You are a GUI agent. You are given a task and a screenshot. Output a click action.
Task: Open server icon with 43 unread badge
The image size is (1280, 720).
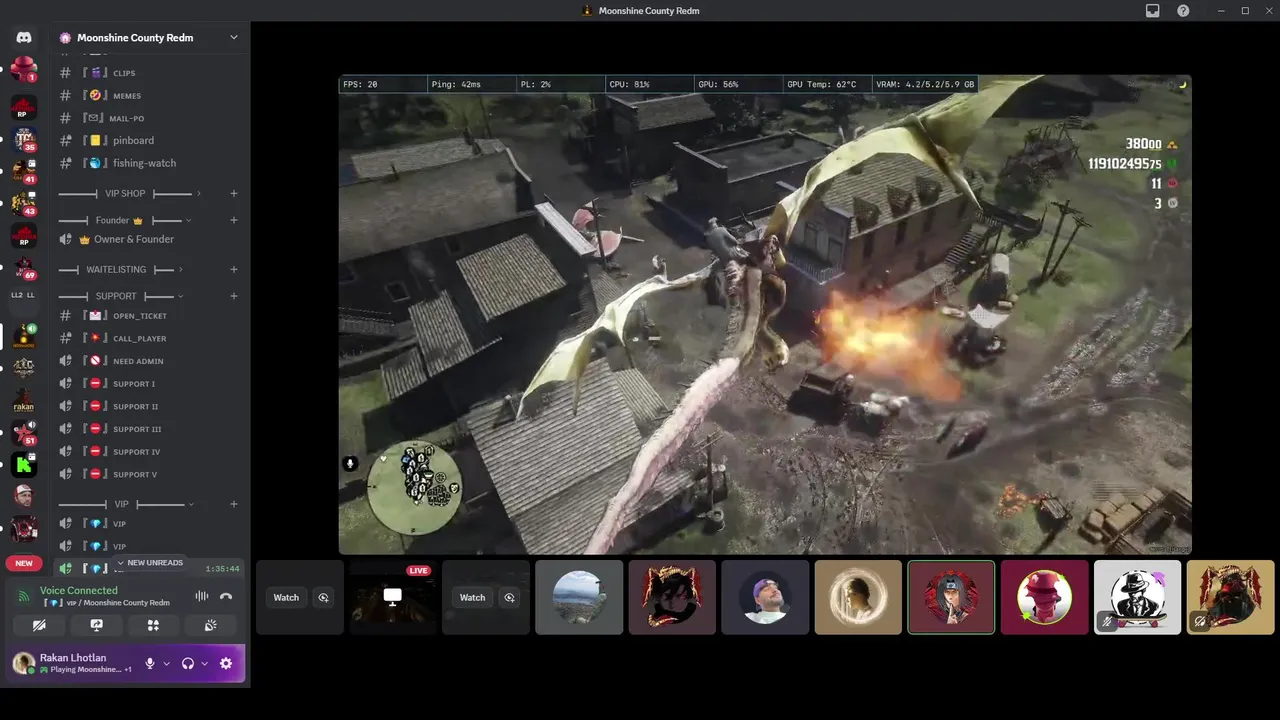(24, 204)
